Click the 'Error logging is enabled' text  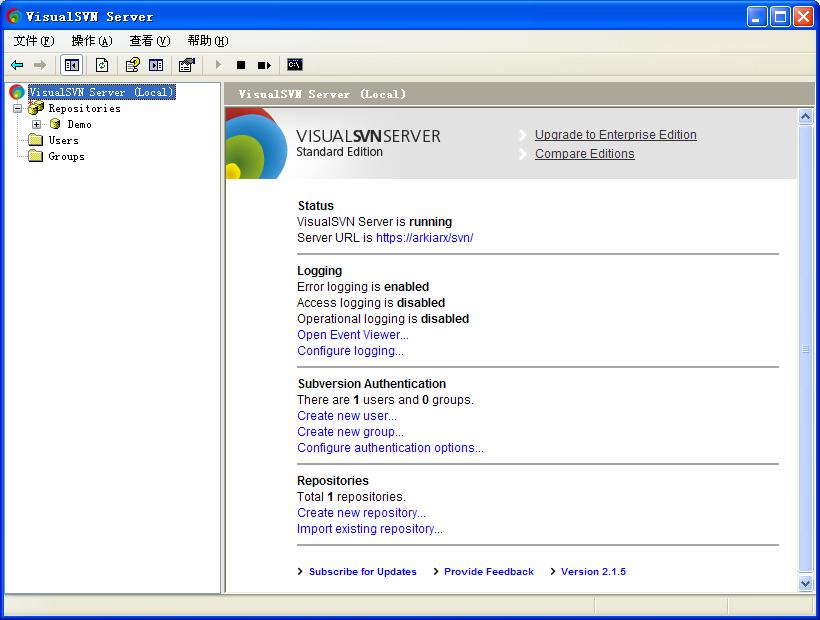click(x=363, y=287)
